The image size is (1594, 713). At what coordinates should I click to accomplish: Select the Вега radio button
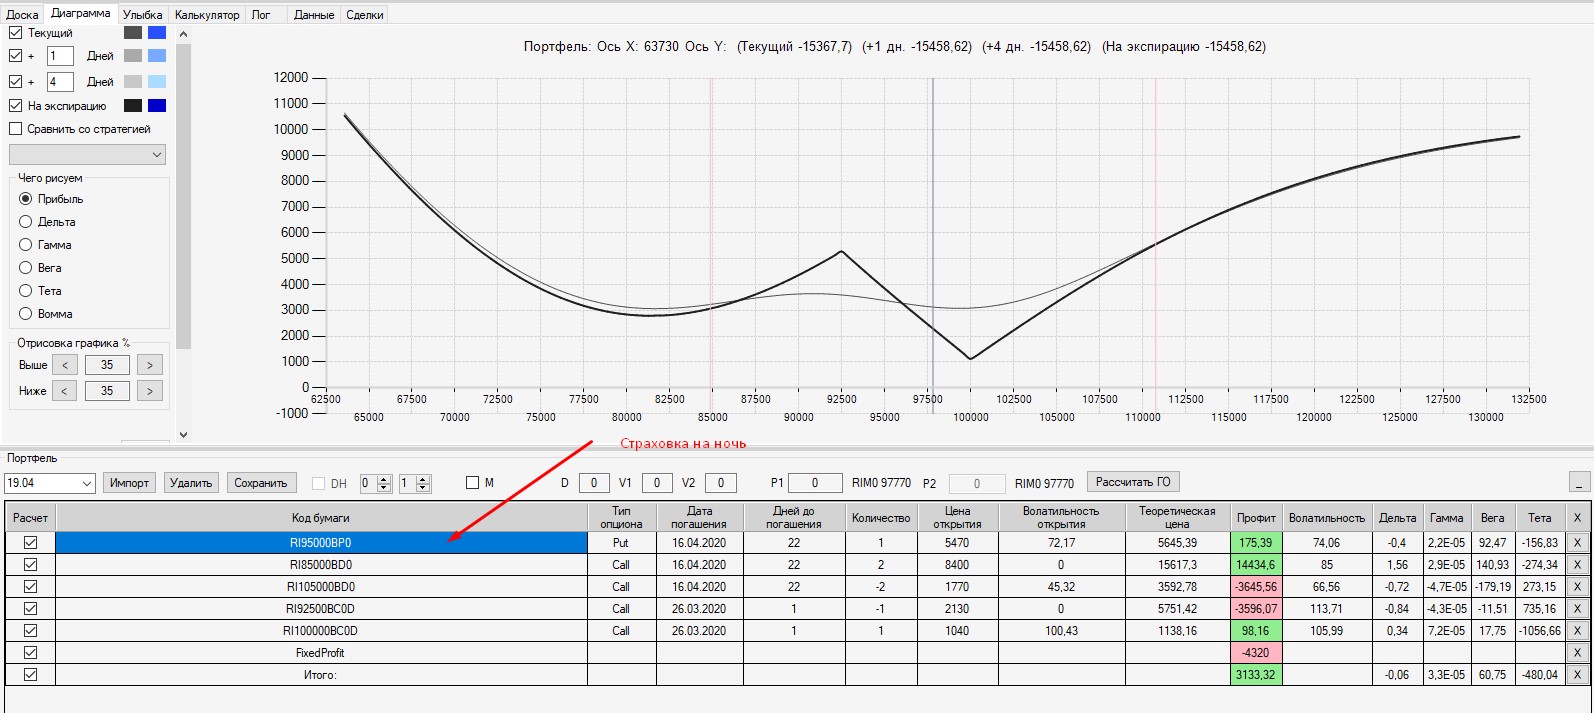[26, 268]
